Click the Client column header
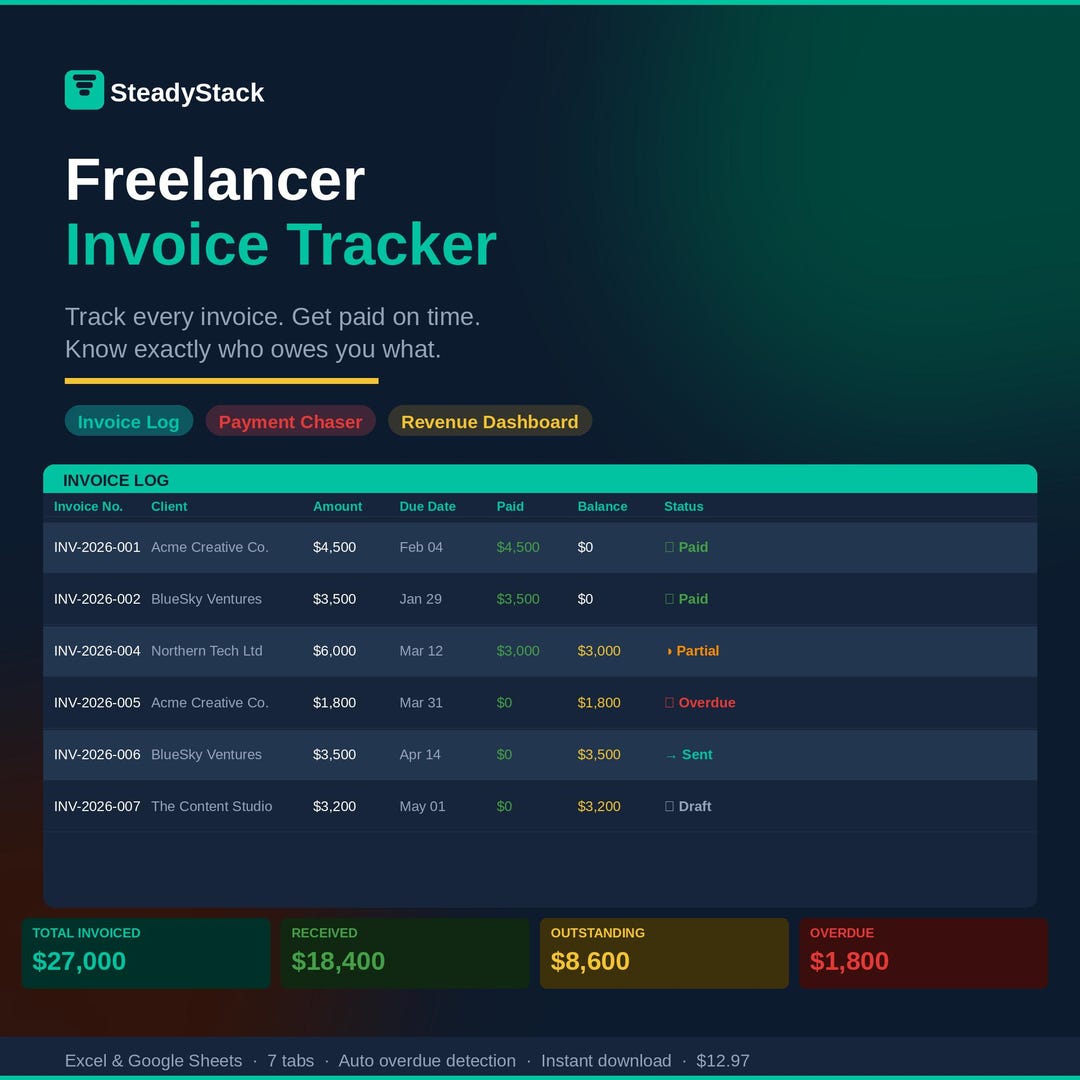This screenshot has height=1080, width=1080. tap(169, 506)
